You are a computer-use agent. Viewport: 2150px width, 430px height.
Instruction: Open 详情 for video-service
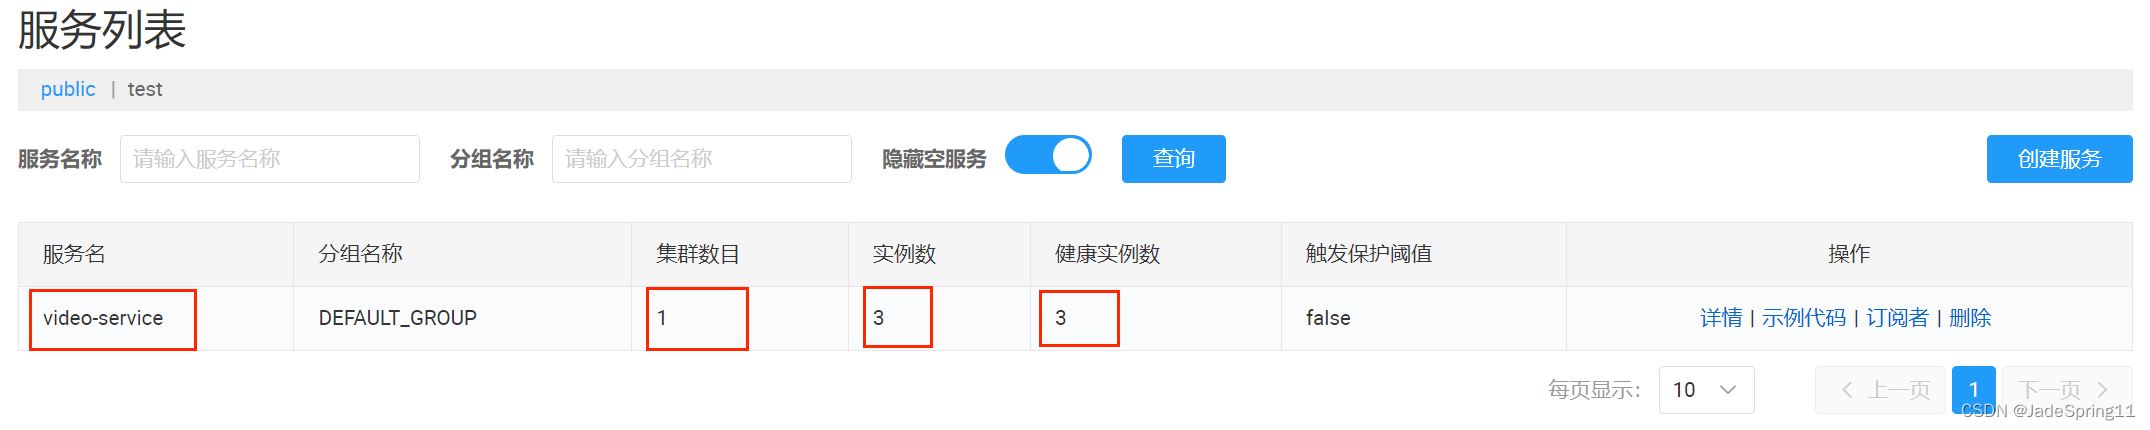pyautogui.click(x=1720, y=318)
